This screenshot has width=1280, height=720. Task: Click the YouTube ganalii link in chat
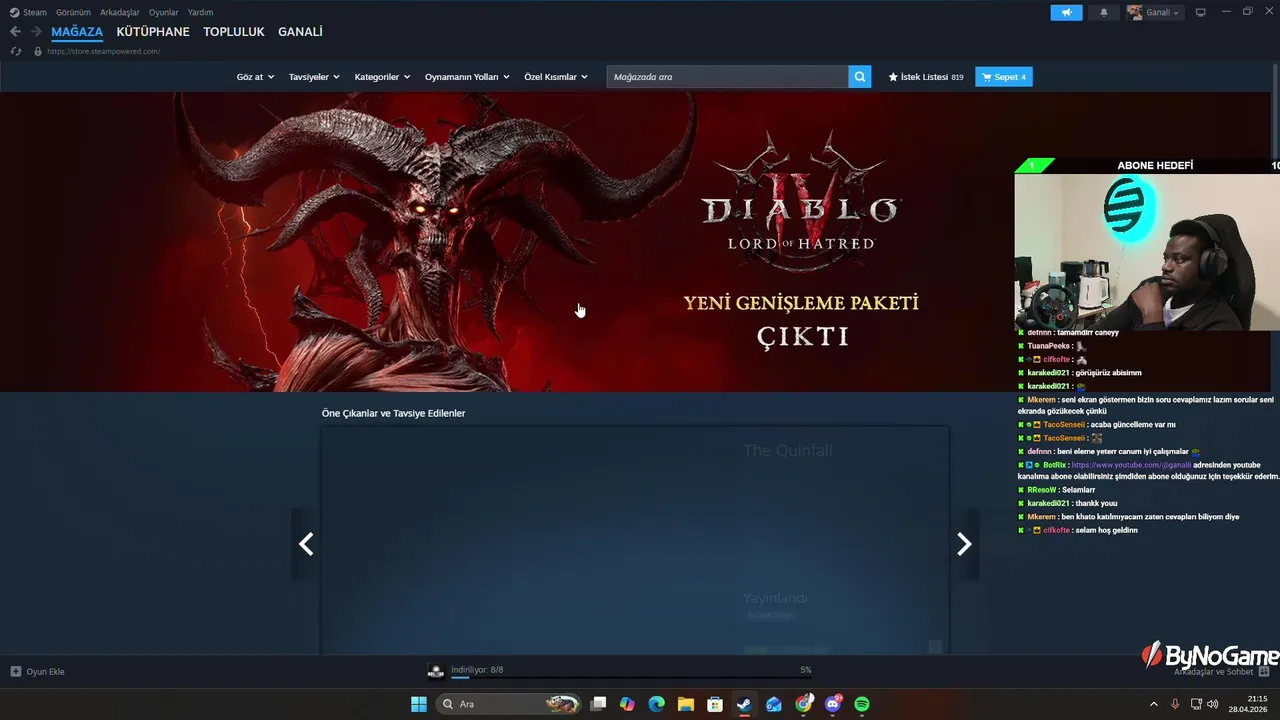[x=1131, y=465]
